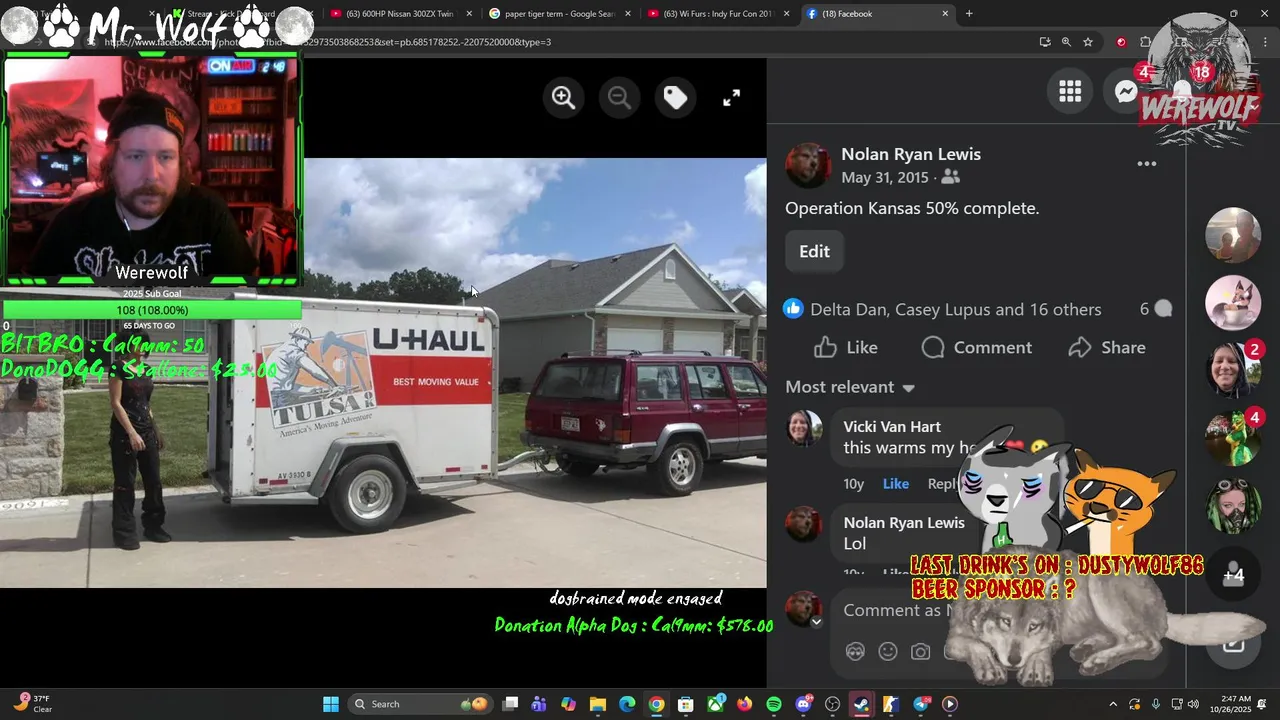Open Discord from the taskbar
This screenshot has height=720, width=1280.
coord(804,704)
